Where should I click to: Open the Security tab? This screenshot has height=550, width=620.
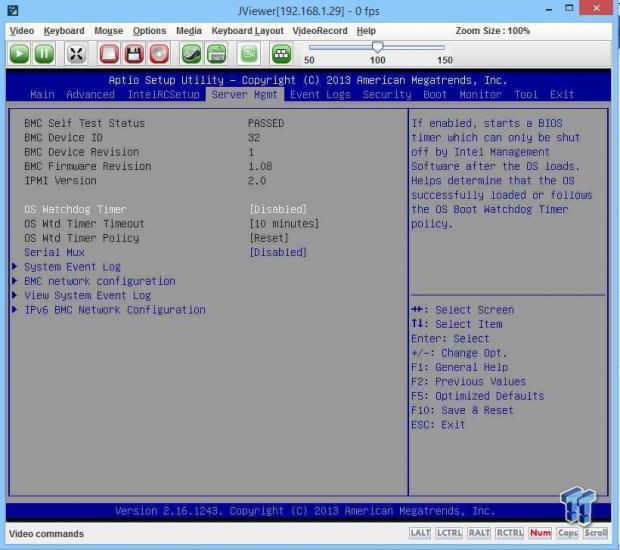(x=387, y=95)
